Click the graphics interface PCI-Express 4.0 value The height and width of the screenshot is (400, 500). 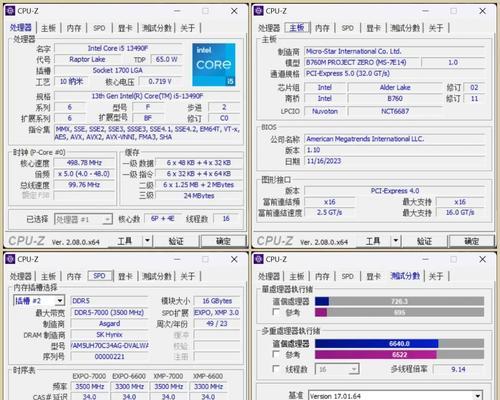[x=395, y=191]
